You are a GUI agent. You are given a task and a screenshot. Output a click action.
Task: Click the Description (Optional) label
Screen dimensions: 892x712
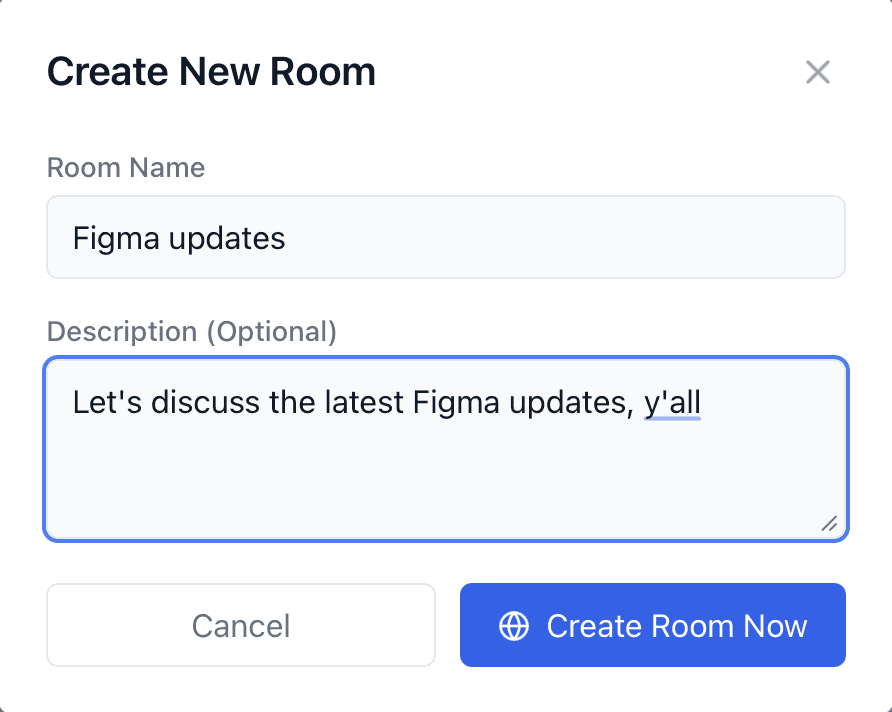pyautogui.click(x=192, y=331)
